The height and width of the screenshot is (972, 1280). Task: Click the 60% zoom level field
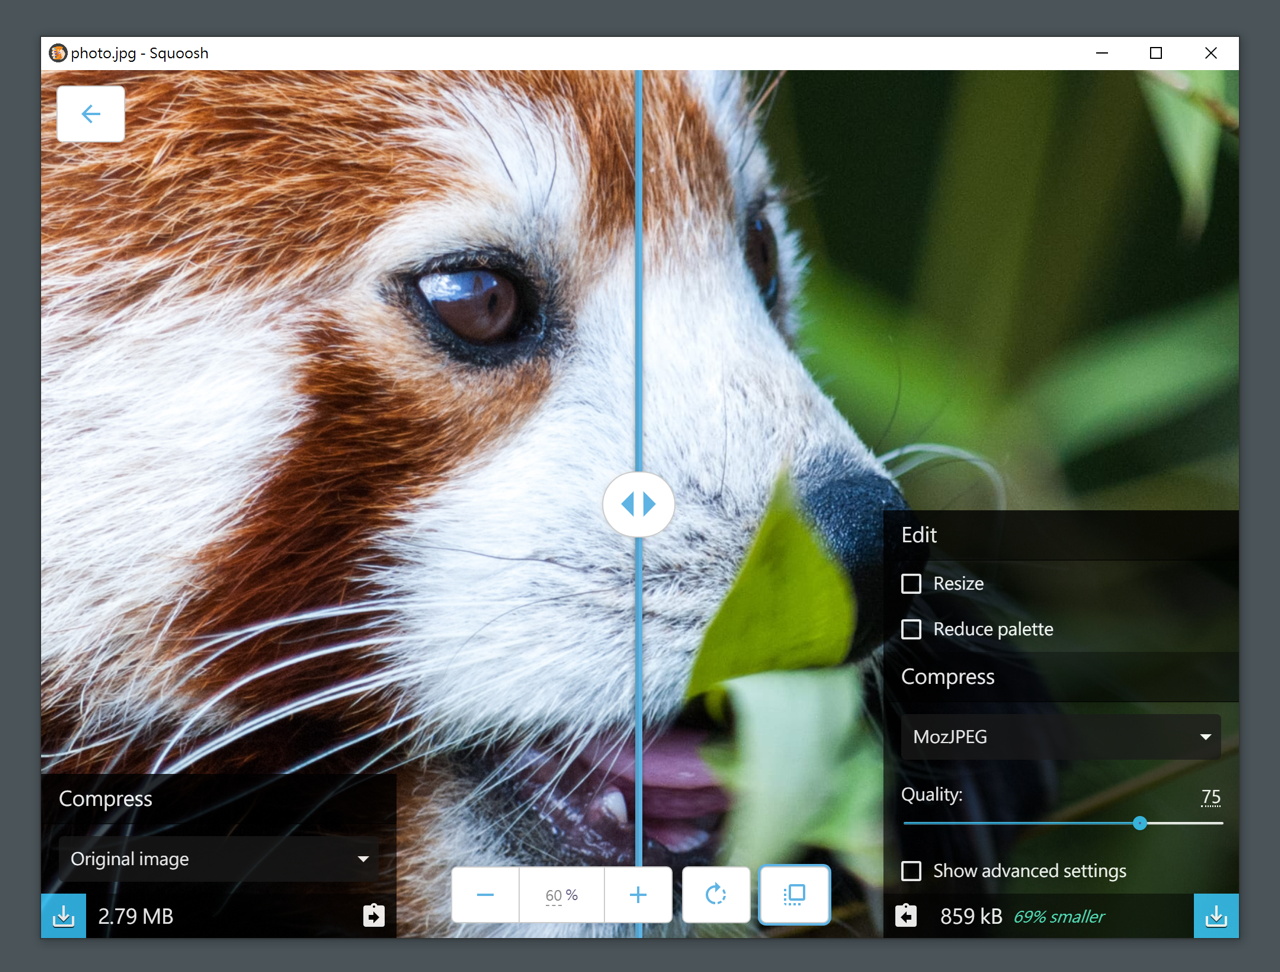tap(561, 895)
